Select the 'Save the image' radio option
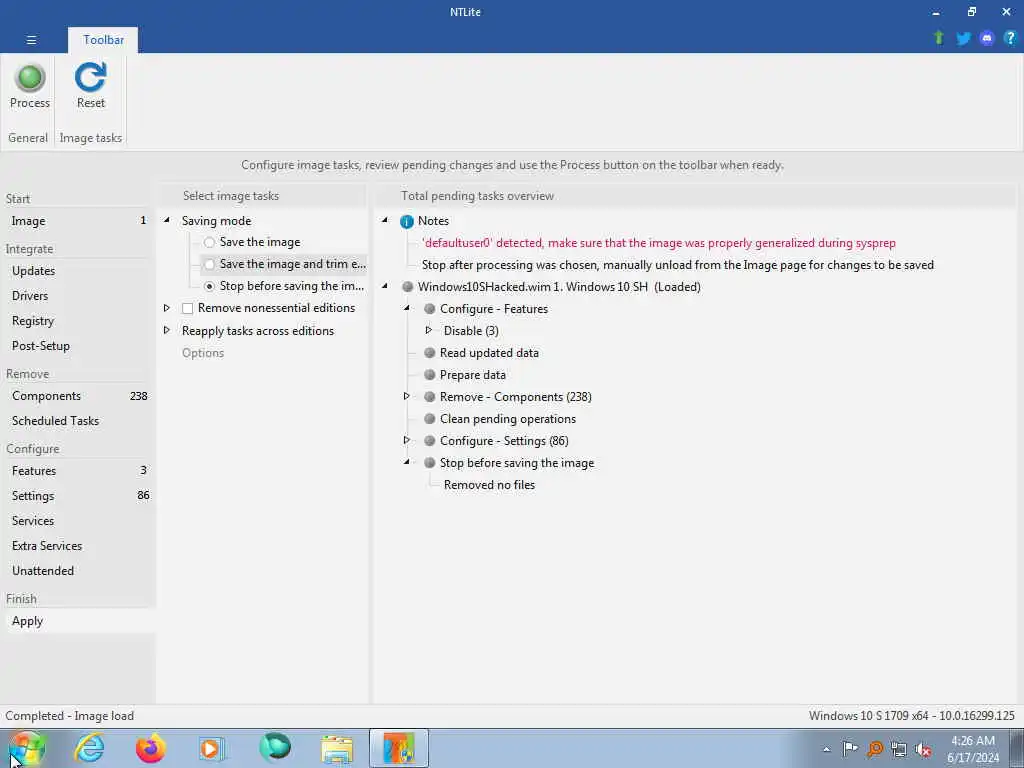The width and height of the screenshot is (1024, 768). 209,242
